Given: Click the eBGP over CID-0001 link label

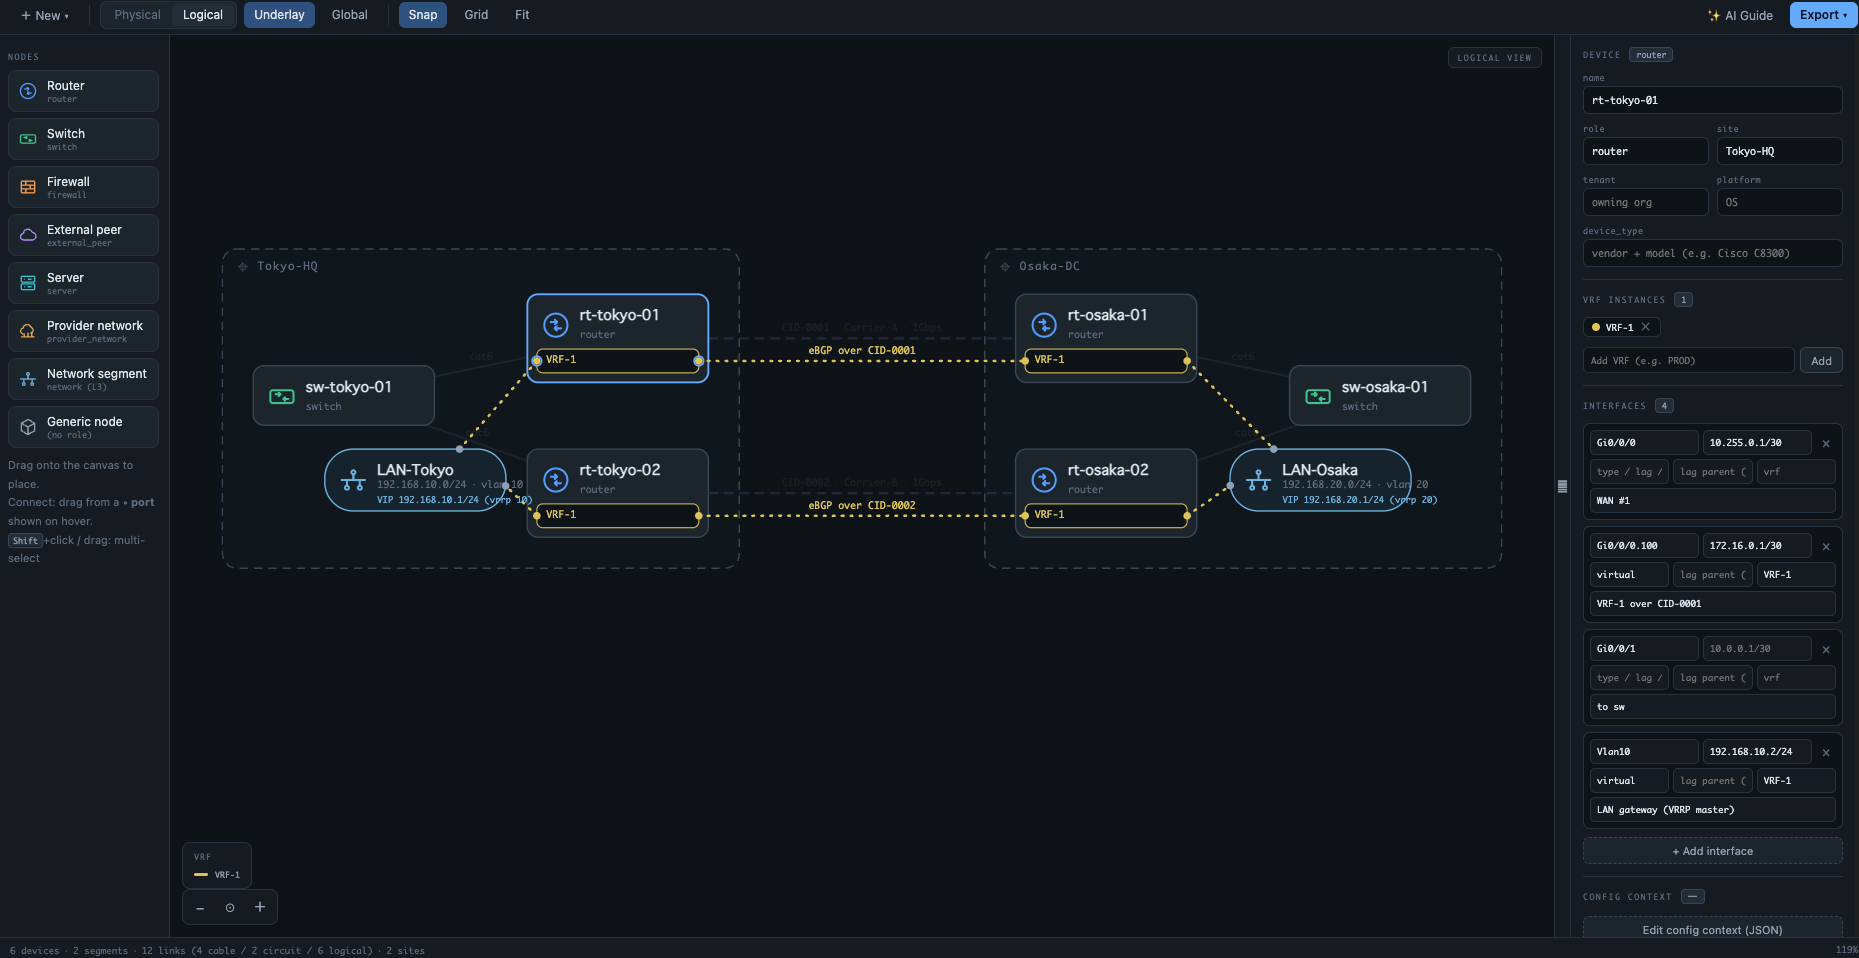Looking at the screenshot, I should (862, 351).
